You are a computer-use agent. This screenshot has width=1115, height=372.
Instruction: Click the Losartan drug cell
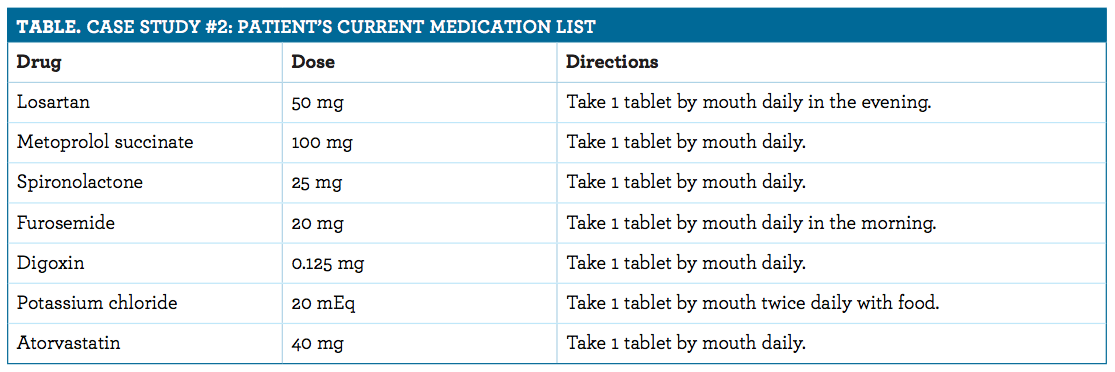click(53, 102)
